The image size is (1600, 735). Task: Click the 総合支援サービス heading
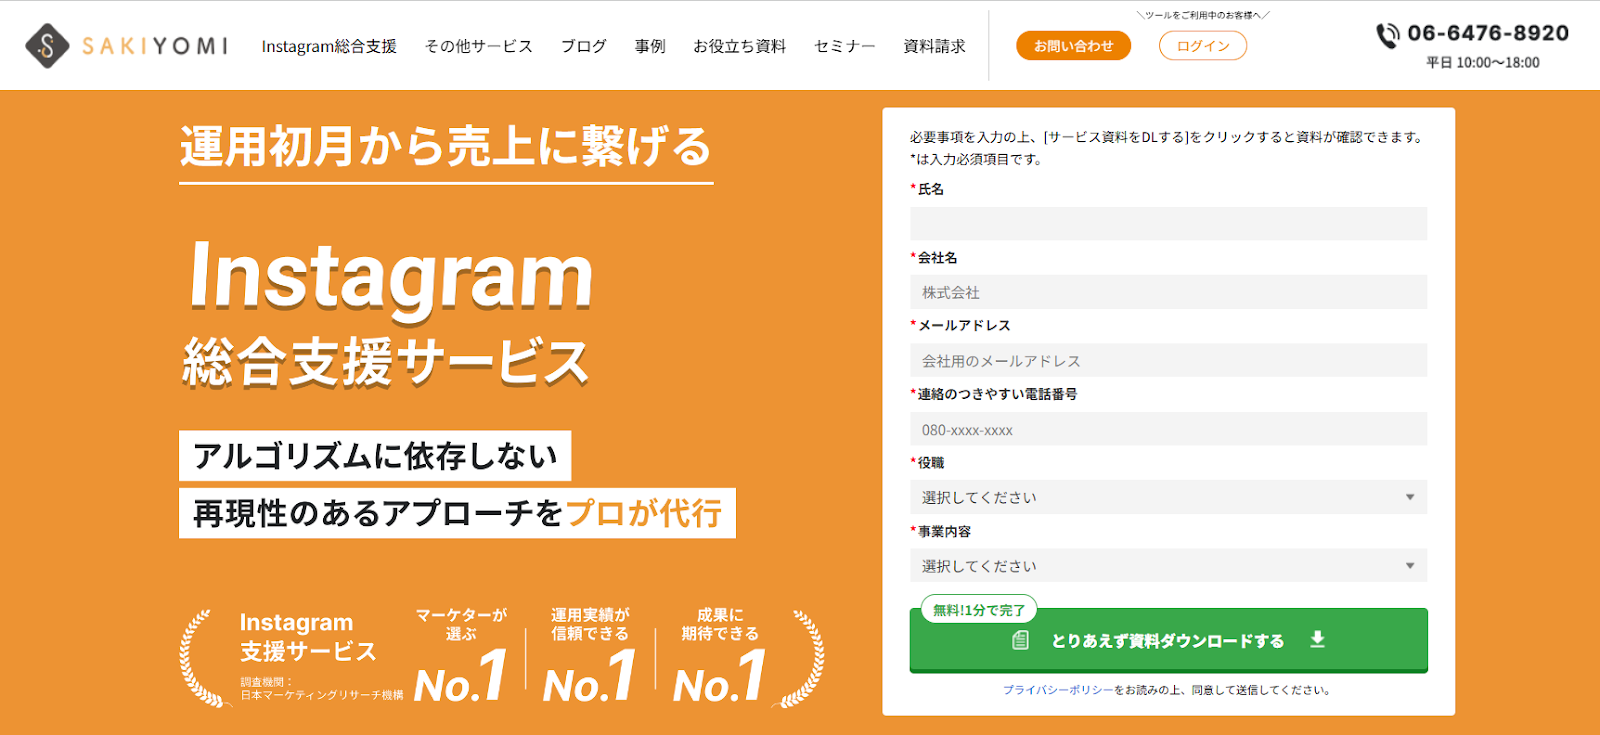[386, 362]
